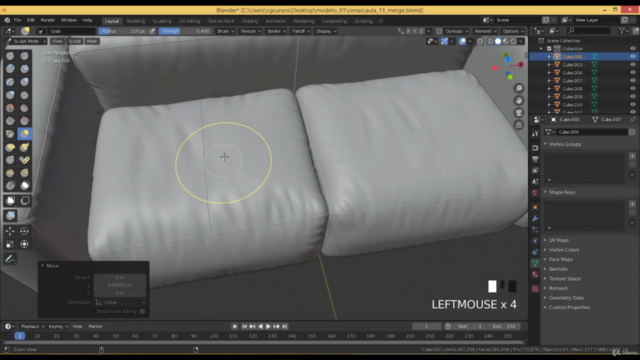The height and width of the screenshot is (360, 640).
Task: Open the Modifiers wrench properties tab
Action: [x=535, y=218]
